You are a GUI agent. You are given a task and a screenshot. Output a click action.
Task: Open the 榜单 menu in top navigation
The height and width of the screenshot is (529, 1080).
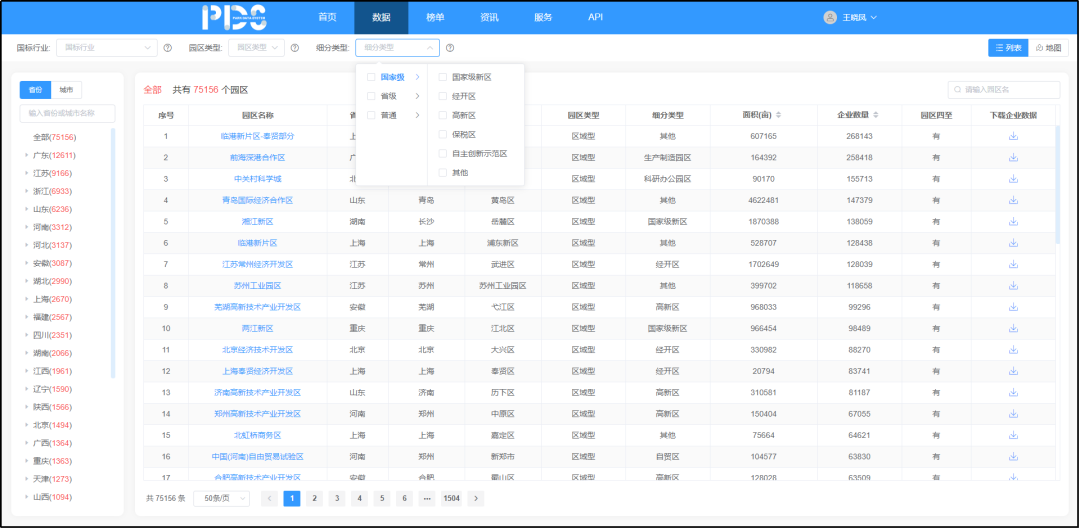[435, 17]
